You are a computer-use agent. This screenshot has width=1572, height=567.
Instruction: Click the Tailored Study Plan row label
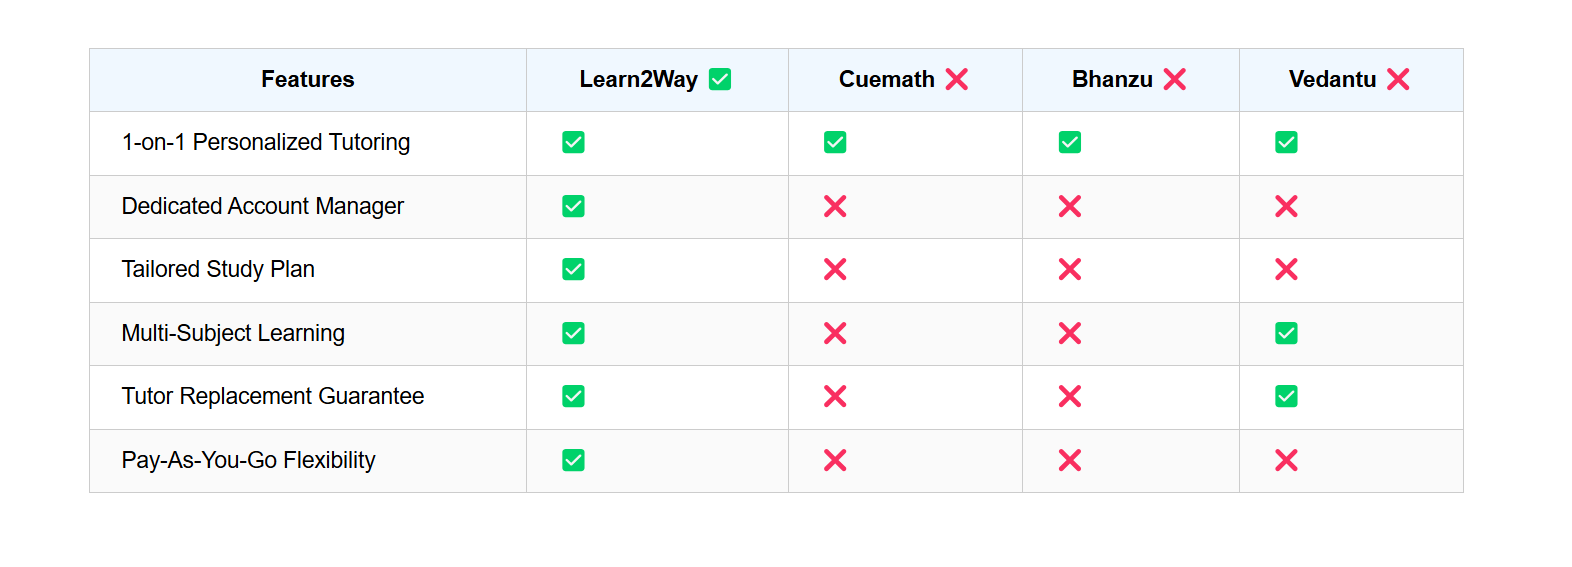click(218, 269)
